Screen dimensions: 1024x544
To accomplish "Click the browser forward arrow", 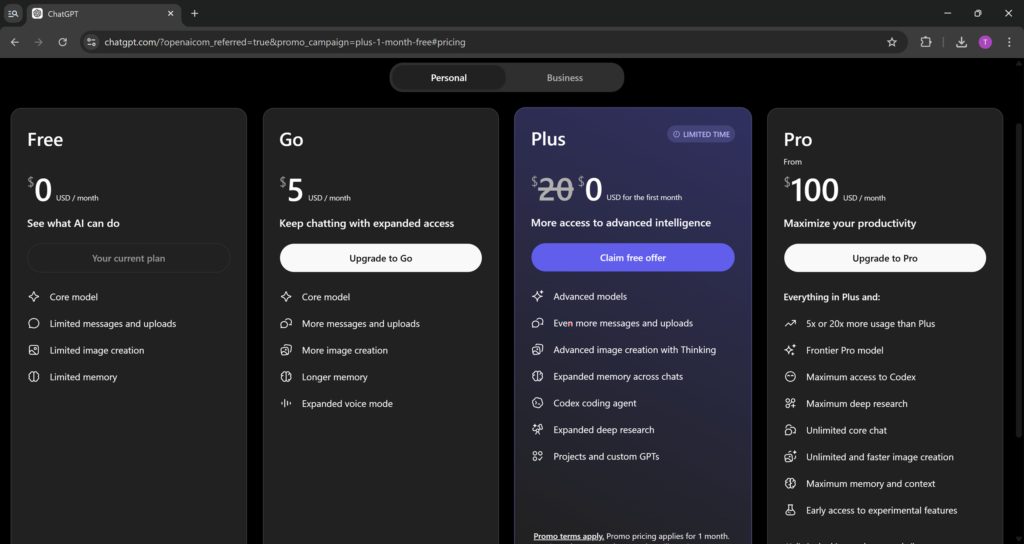I will tap(39, 42).
